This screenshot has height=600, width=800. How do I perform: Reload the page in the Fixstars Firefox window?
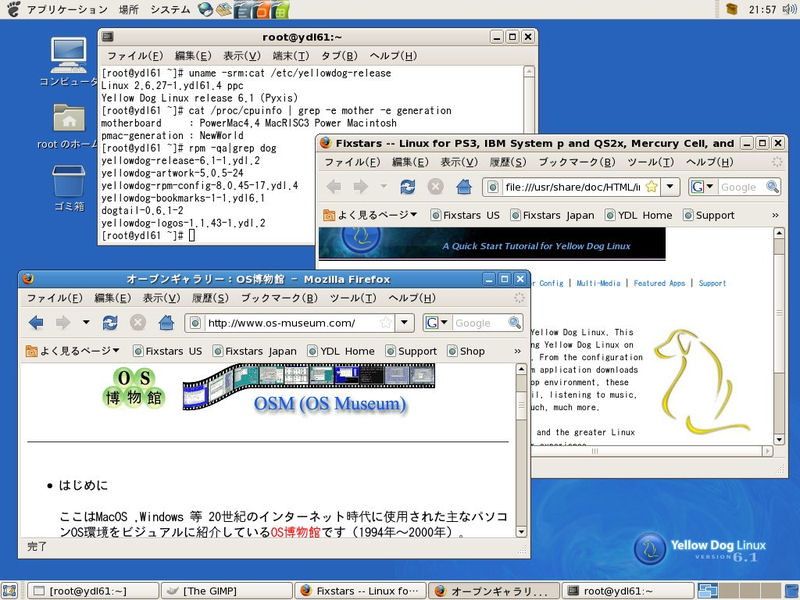(407, 187)
